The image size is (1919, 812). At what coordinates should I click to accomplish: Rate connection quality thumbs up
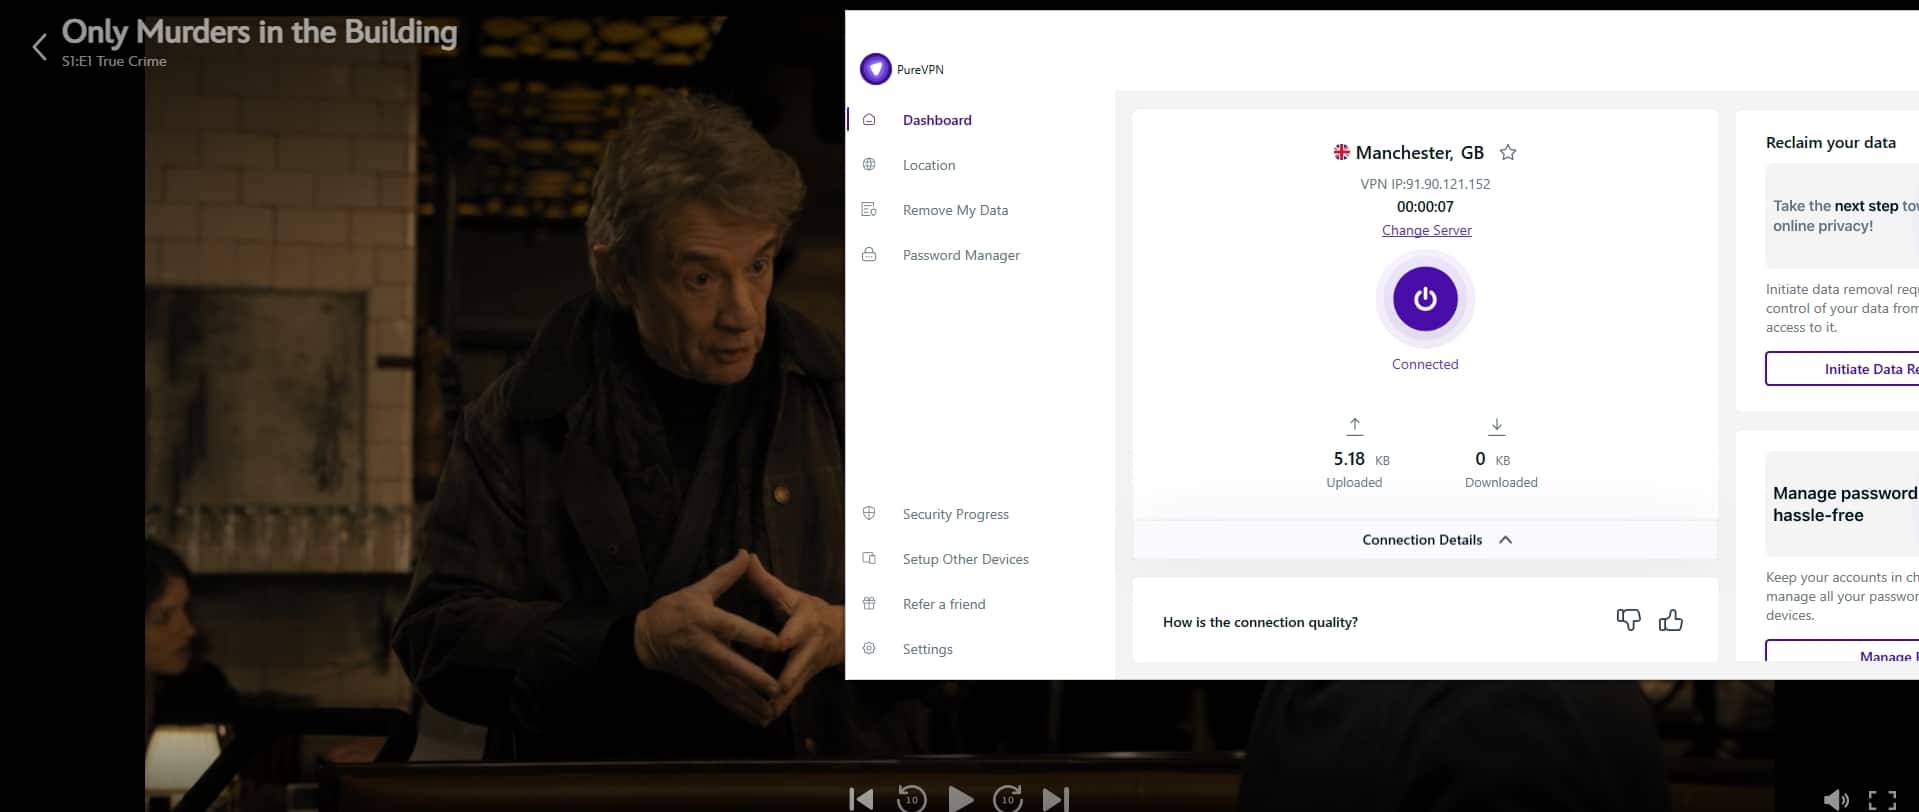pyautogui.click(x=1670, y=620)
